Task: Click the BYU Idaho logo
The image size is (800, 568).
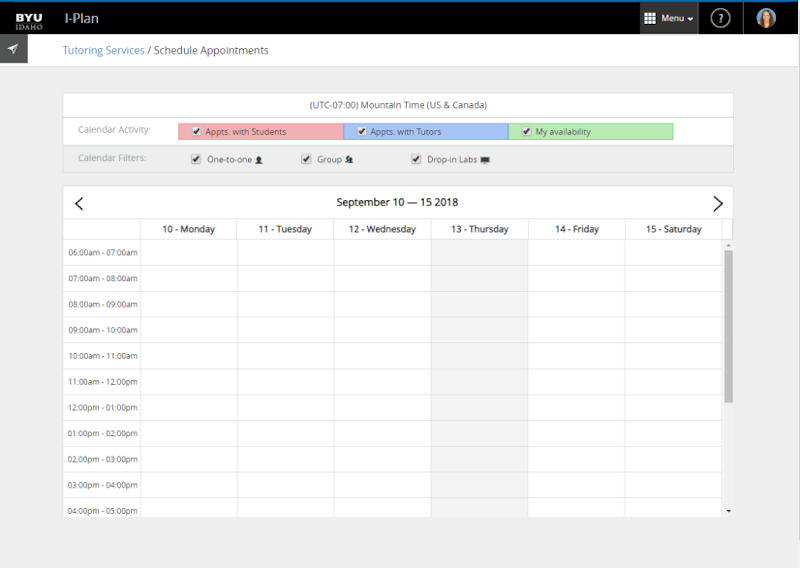Action: [29, 20]
